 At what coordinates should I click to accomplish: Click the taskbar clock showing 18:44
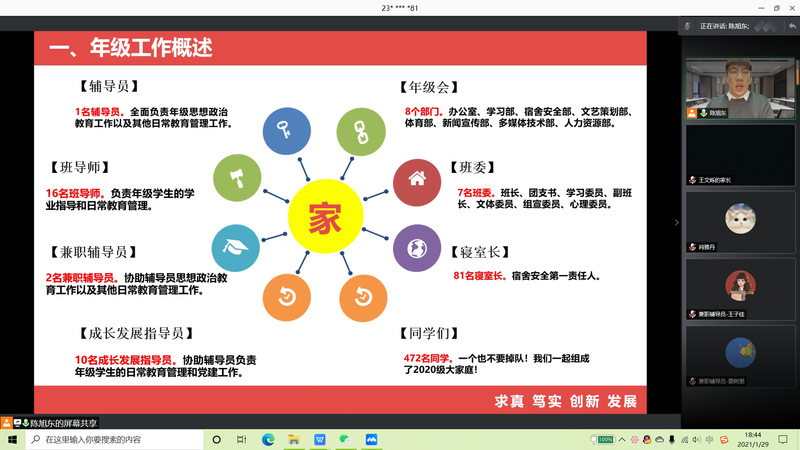point(753,440)
